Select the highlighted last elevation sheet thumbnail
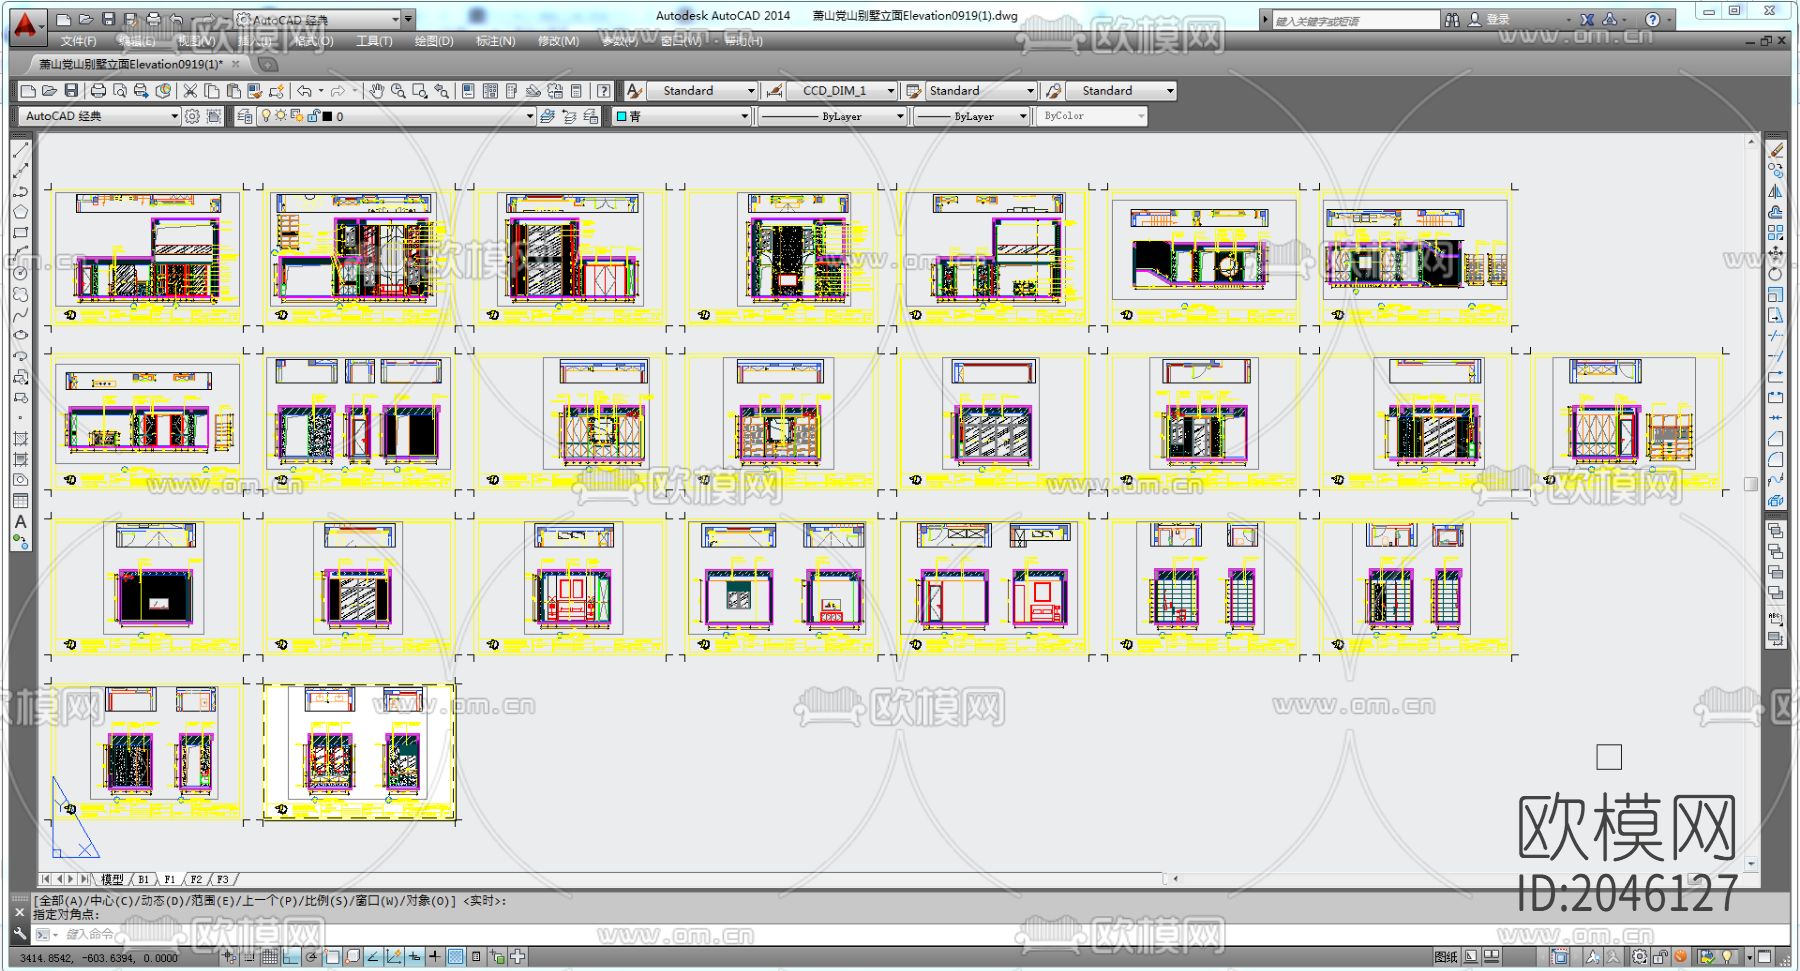Screen dimensions: 1800x971 pyautogui.click(x=359, y=752)
